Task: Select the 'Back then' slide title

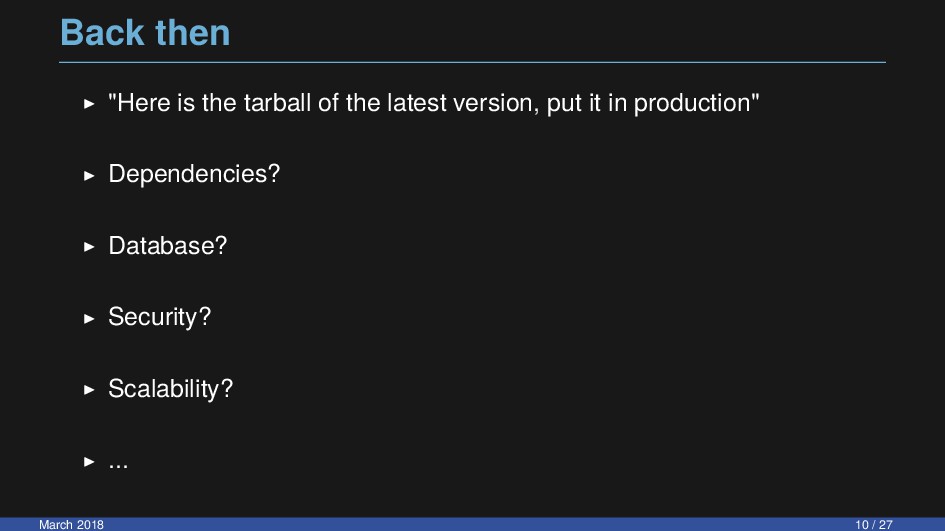Action: 145,33
